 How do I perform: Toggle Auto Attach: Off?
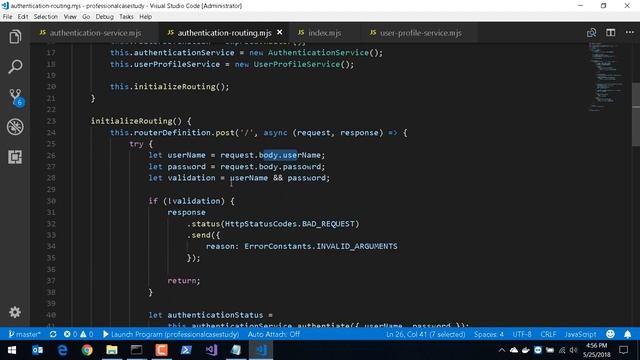(273, 334)
